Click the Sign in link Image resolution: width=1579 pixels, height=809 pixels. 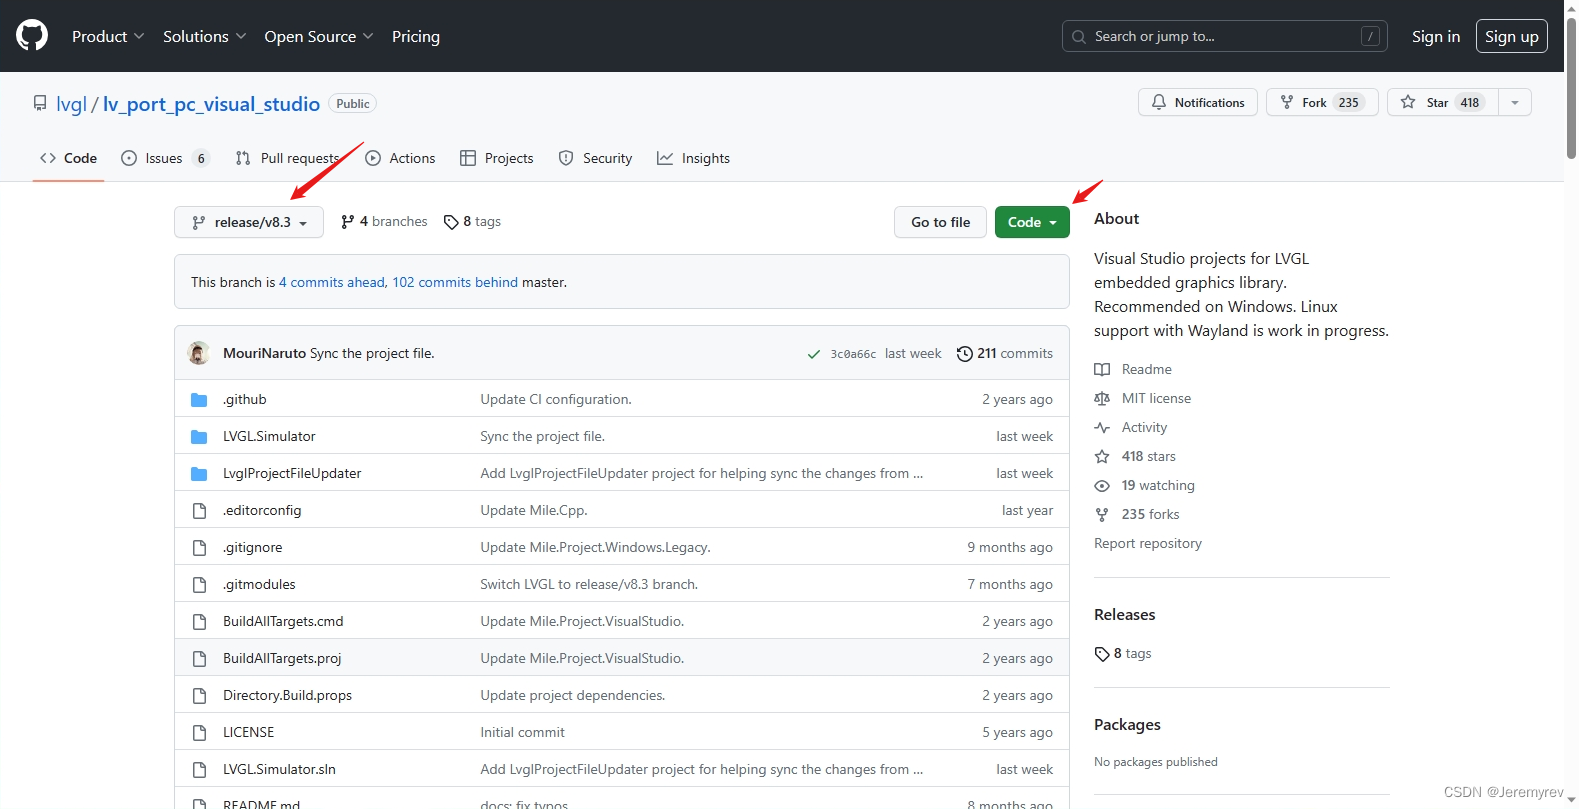(1436, 36)
